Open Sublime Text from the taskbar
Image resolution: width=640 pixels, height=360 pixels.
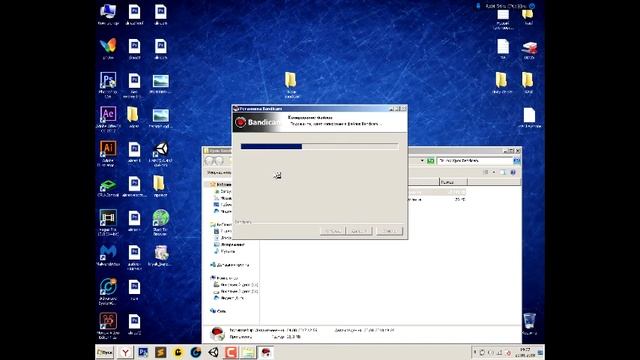tap(160, 352)
